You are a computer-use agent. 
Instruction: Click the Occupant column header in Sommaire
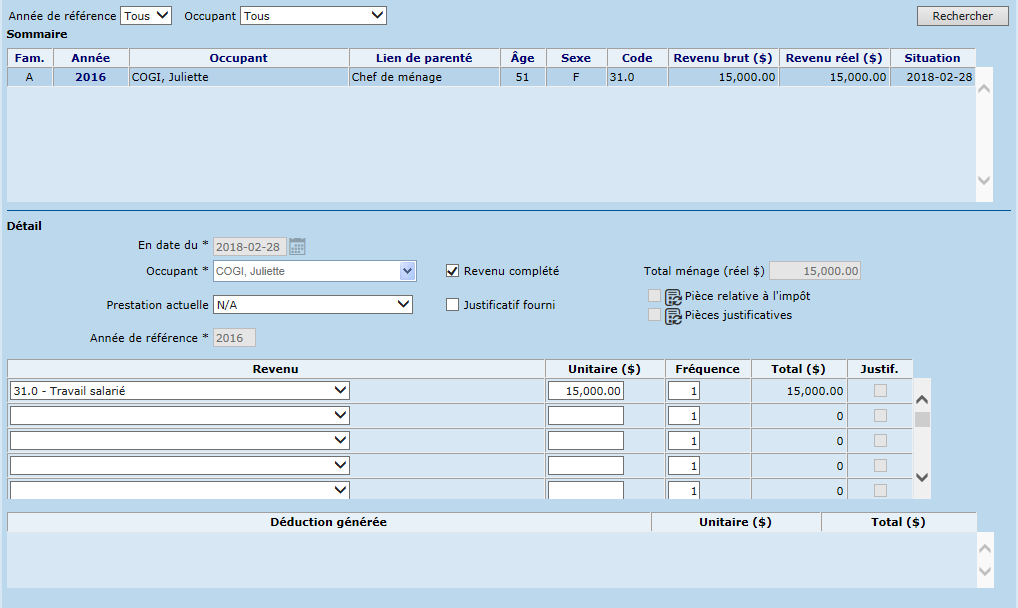238,58
